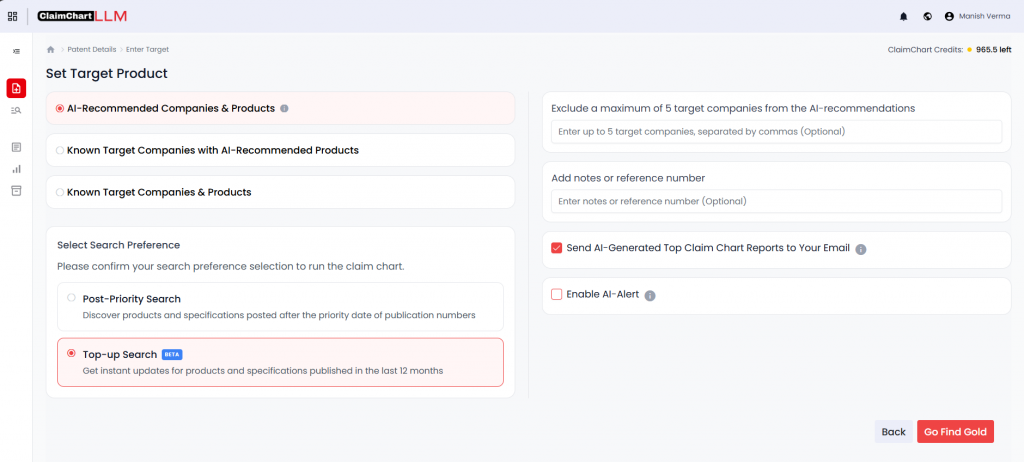Uncheck Send AI-Generated Top Claim Chart Reports
This screenshot has width=1024, height=462.
(557, 248)
